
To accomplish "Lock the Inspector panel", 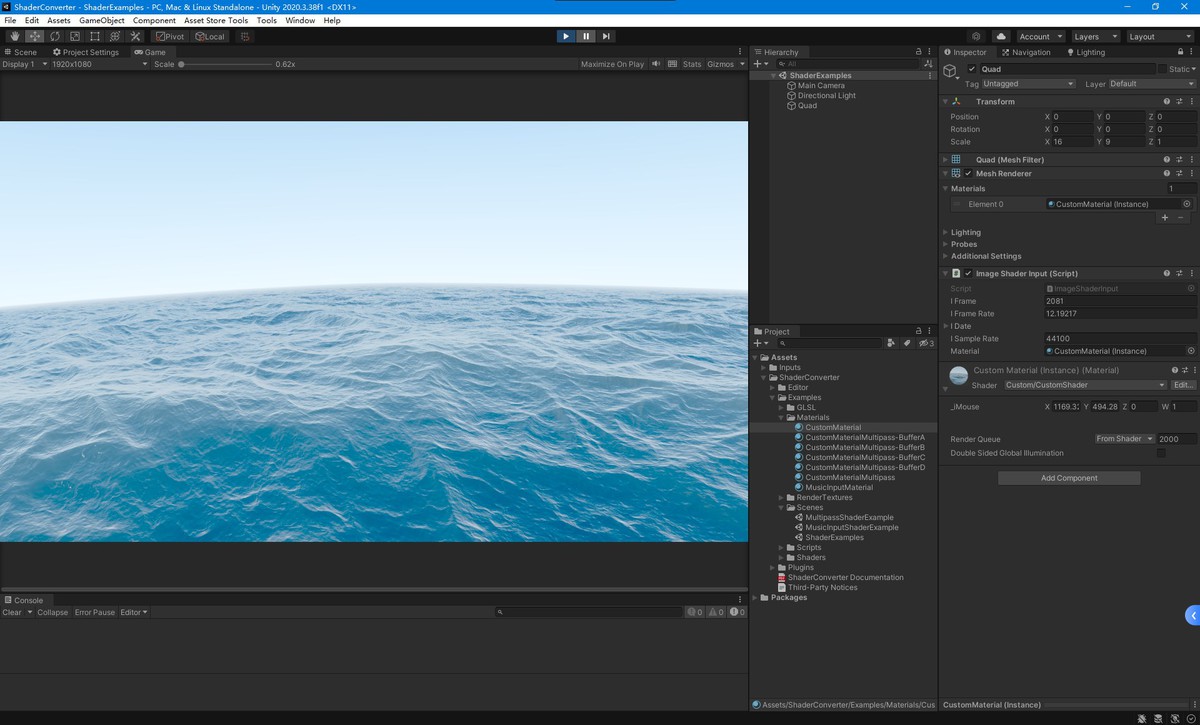I will 1178,52.
